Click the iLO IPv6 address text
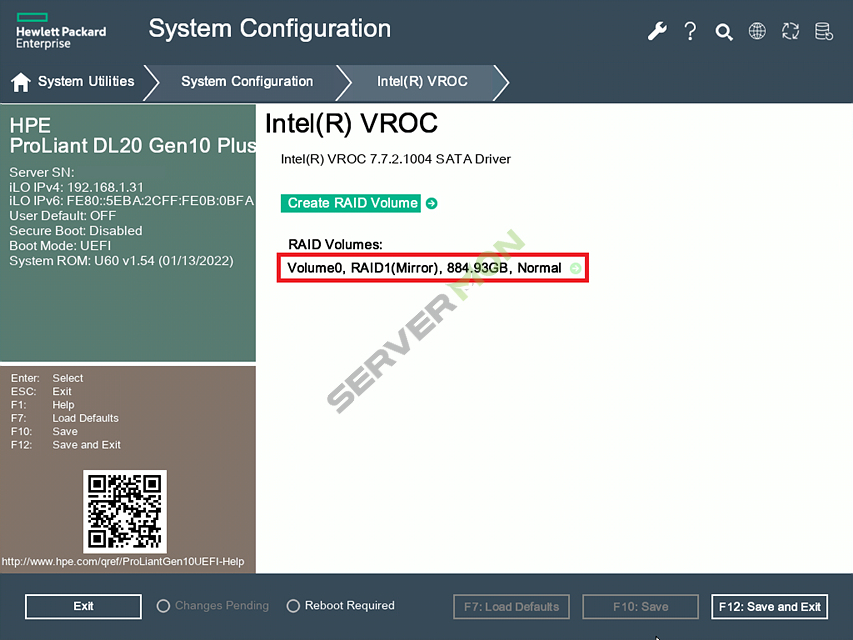 pos(132,201)
